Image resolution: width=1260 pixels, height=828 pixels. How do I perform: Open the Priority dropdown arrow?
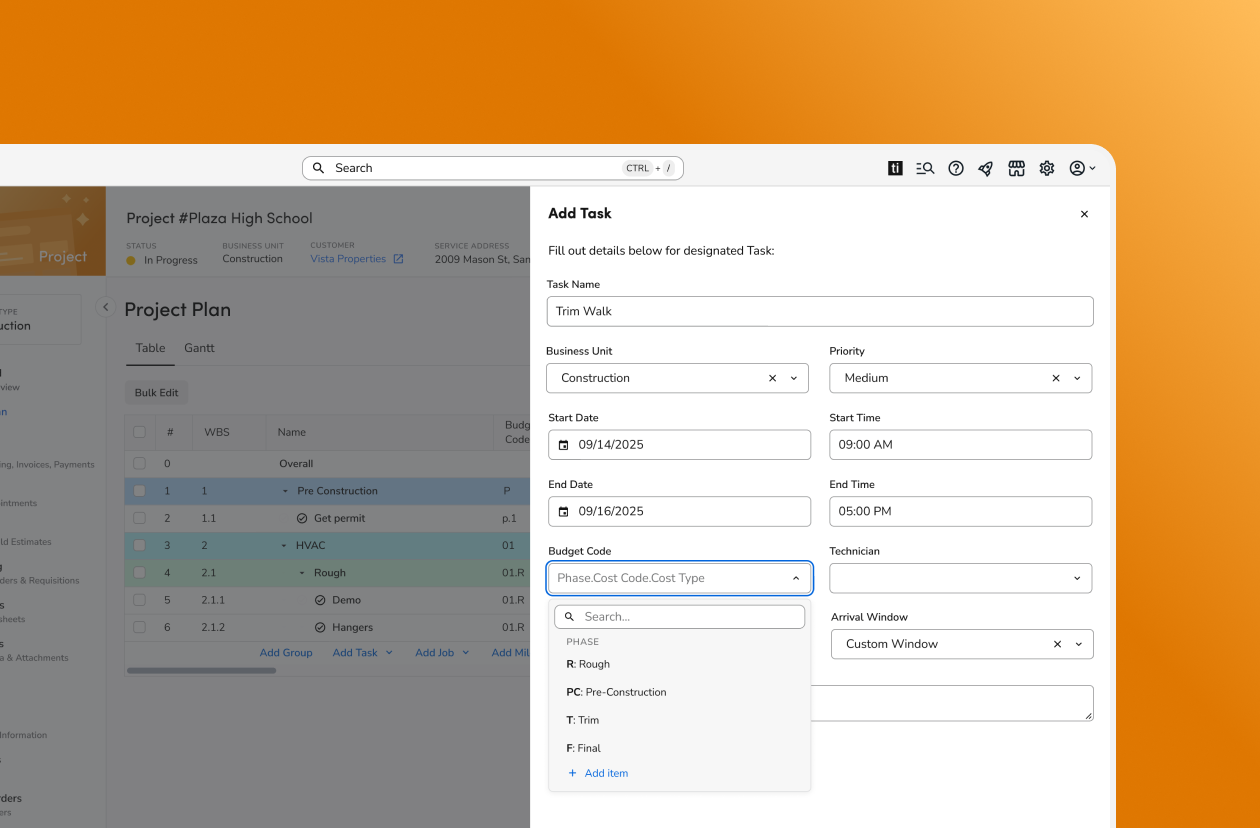tap(1077, 378)
